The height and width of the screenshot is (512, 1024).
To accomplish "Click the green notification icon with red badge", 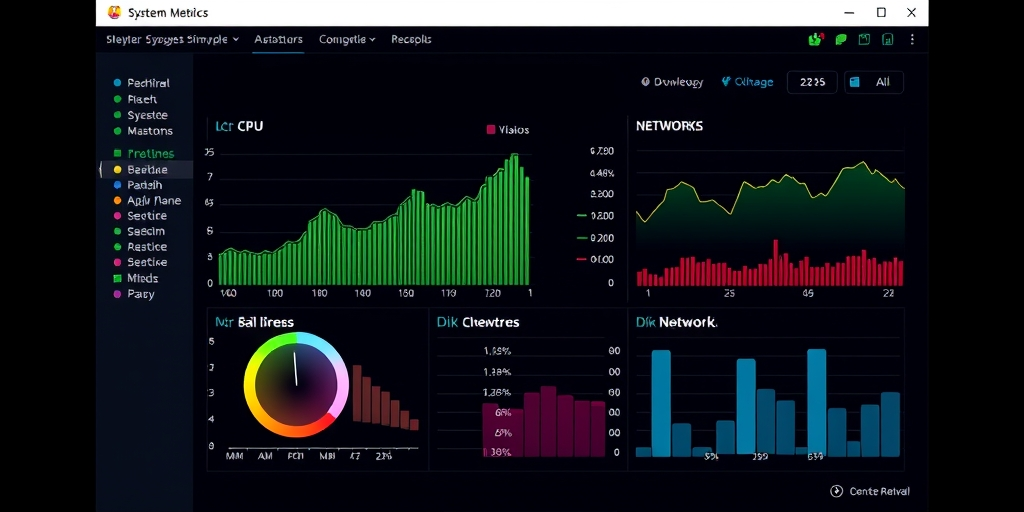I will tap(815, 39).
